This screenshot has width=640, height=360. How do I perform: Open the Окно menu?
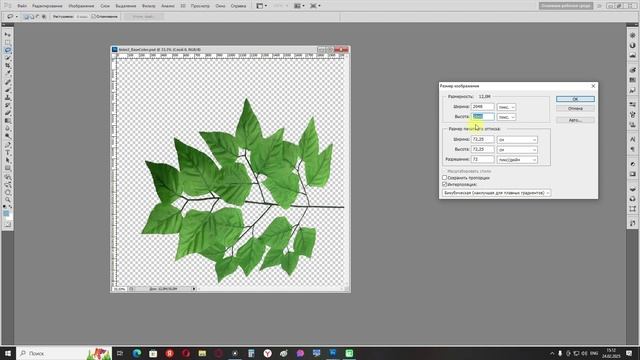(x=220, y=6)
